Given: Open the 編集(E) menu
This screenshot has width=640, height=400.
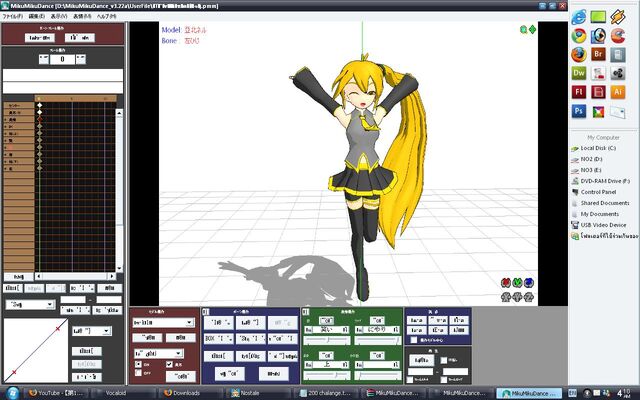Looking at the screenshot, I should tap(37, 16).
